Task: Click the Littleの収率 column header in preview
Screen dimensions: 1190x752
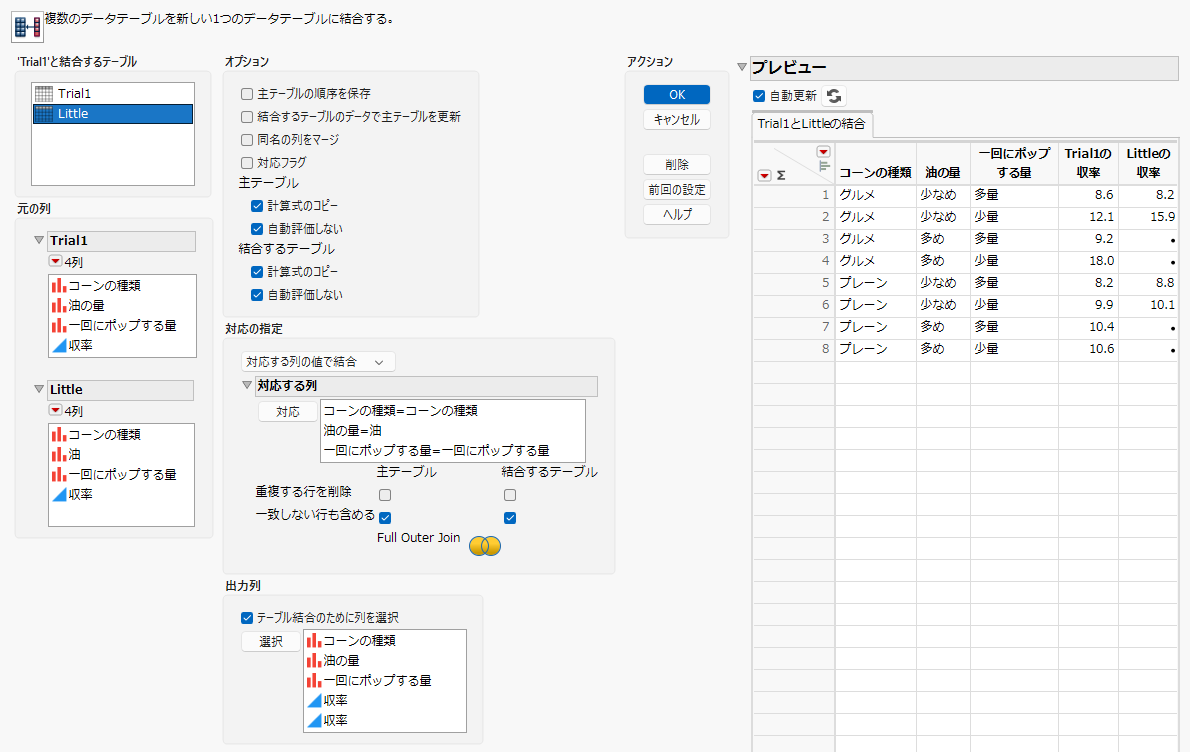Action: click(1148, 163)
